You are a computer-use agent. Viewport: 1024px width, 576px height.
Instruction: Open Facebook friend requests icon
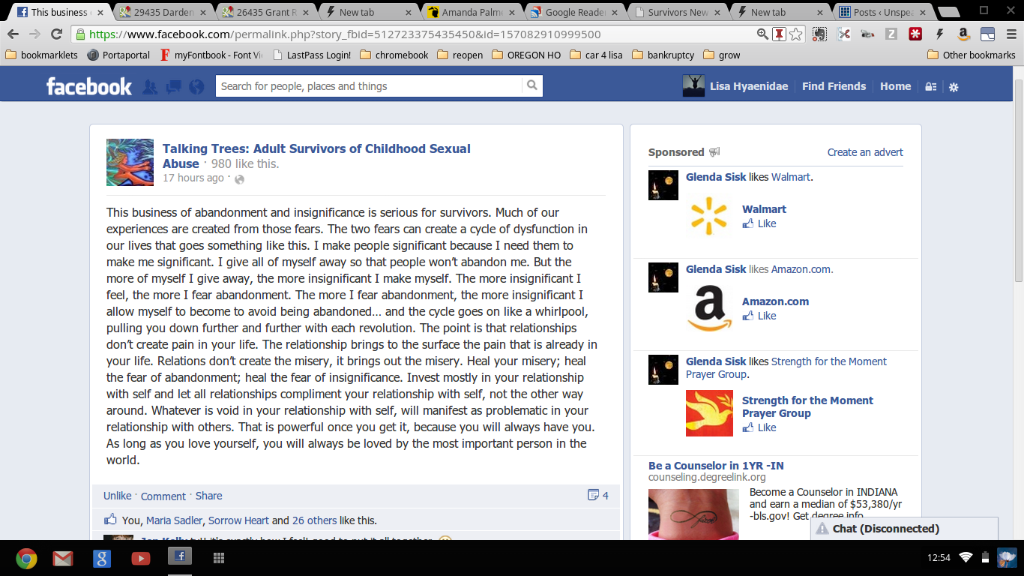point(150,87)
